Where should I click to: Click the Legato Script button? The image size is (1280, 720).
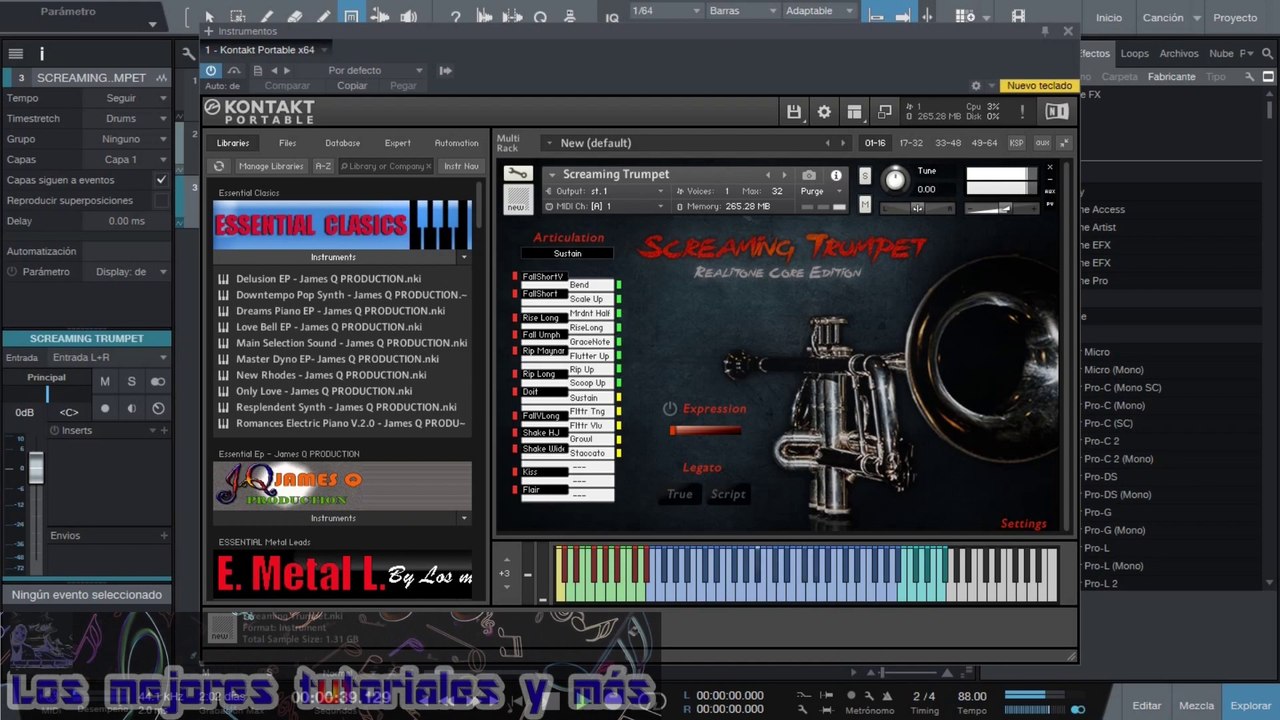click(x=728, y=494)
